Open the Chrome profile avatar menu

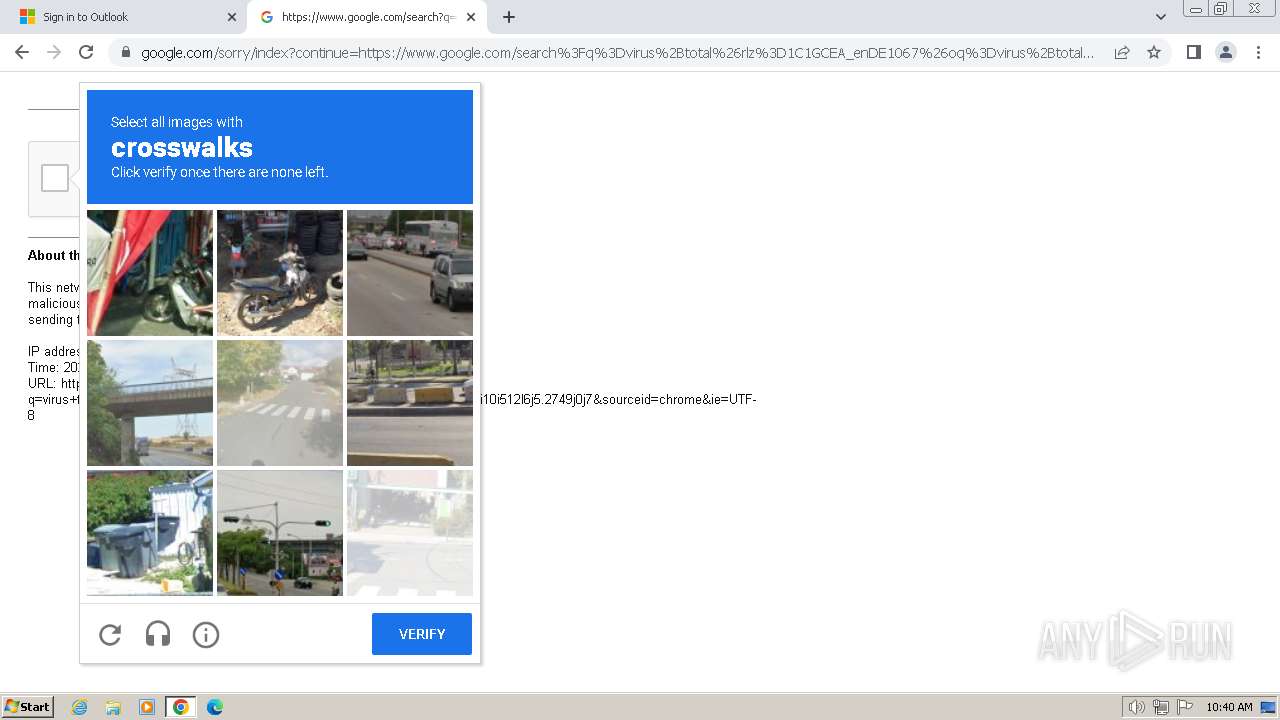[1226, 52]
